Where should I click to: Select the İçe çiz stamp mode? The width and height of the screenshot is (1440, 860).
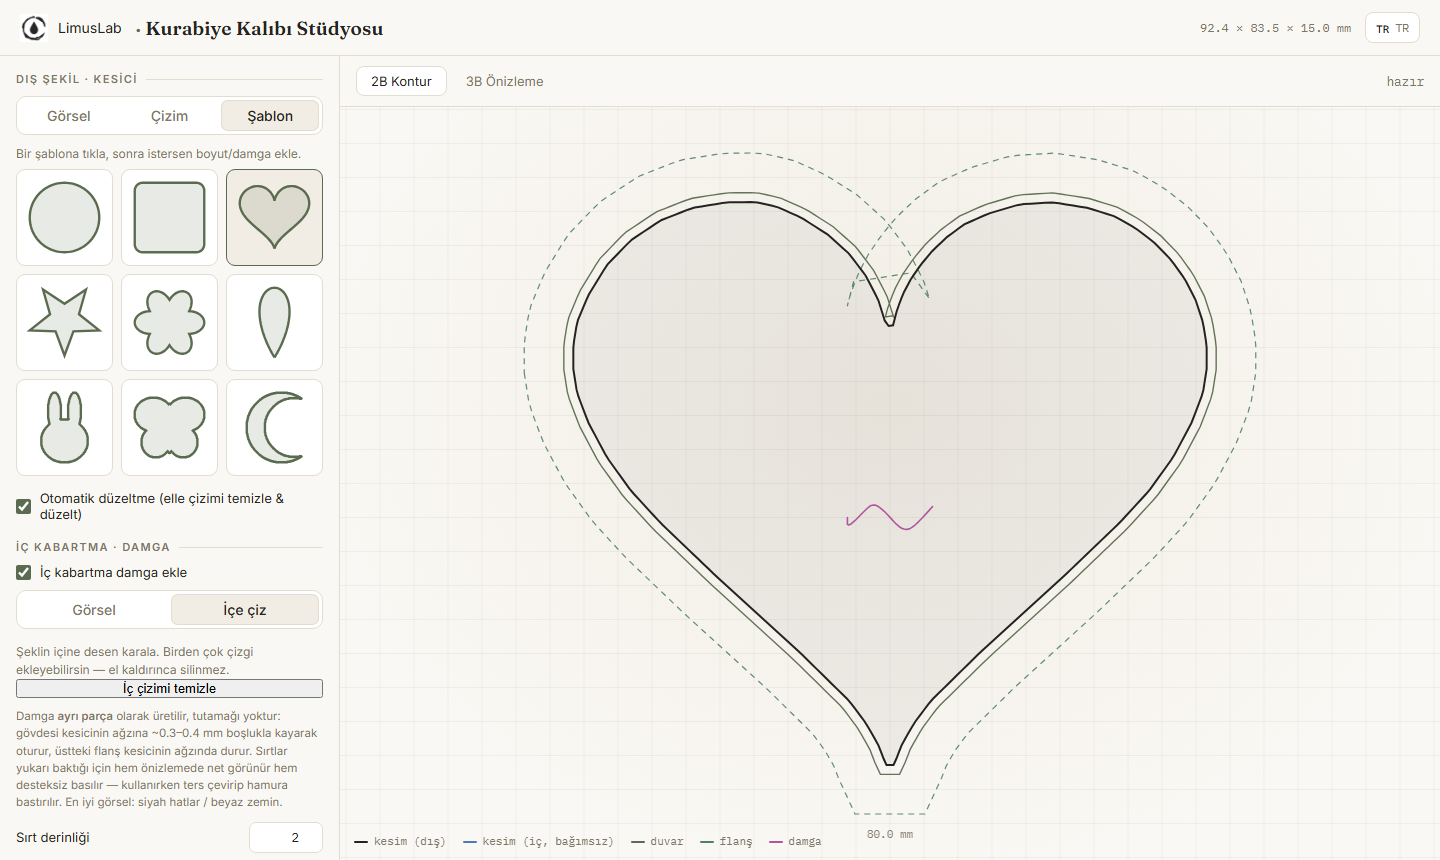245,610
